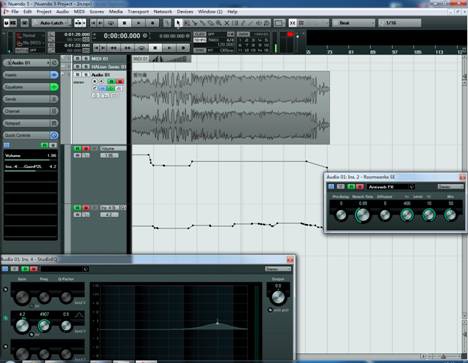Click the Stop button in transport panel

pyautogui.click(x=155, y=48)
